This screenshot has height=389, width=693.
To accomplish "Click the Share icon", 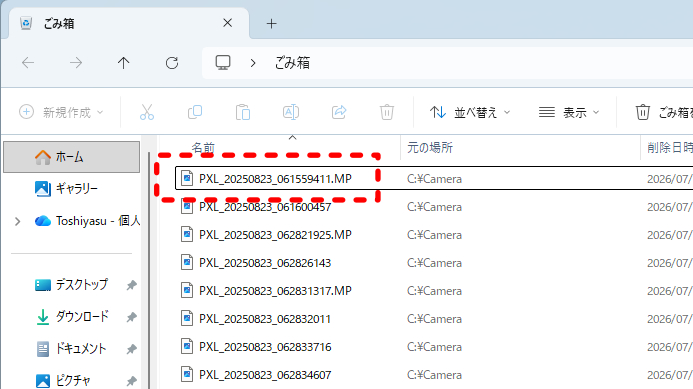I will pyautogui.click(x=339, y=112).
